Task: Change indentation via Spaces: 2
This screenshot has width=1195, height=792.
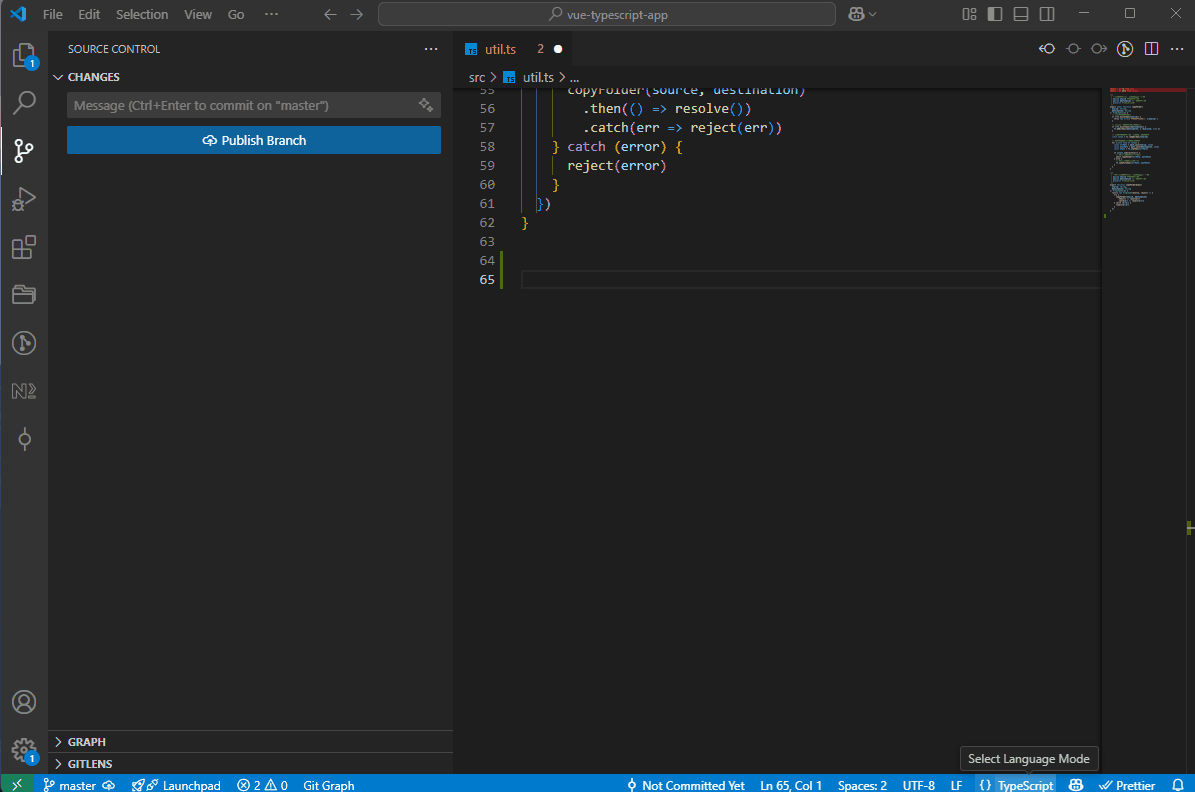Action: 862,784
